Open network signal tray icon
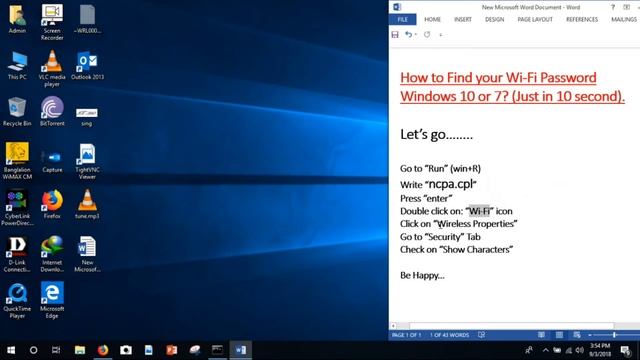 tap(569, 350)
